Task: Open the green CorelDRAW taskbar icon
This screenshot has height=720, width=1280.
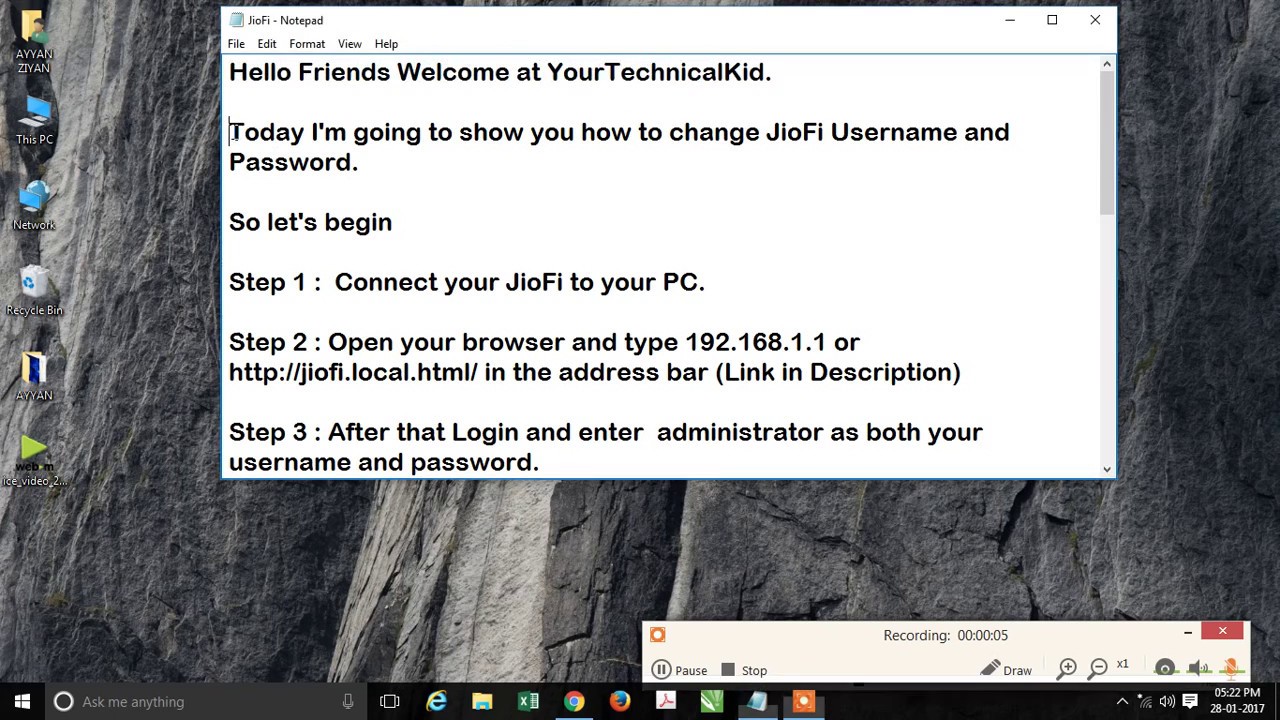Action: (x=712, y=702)
